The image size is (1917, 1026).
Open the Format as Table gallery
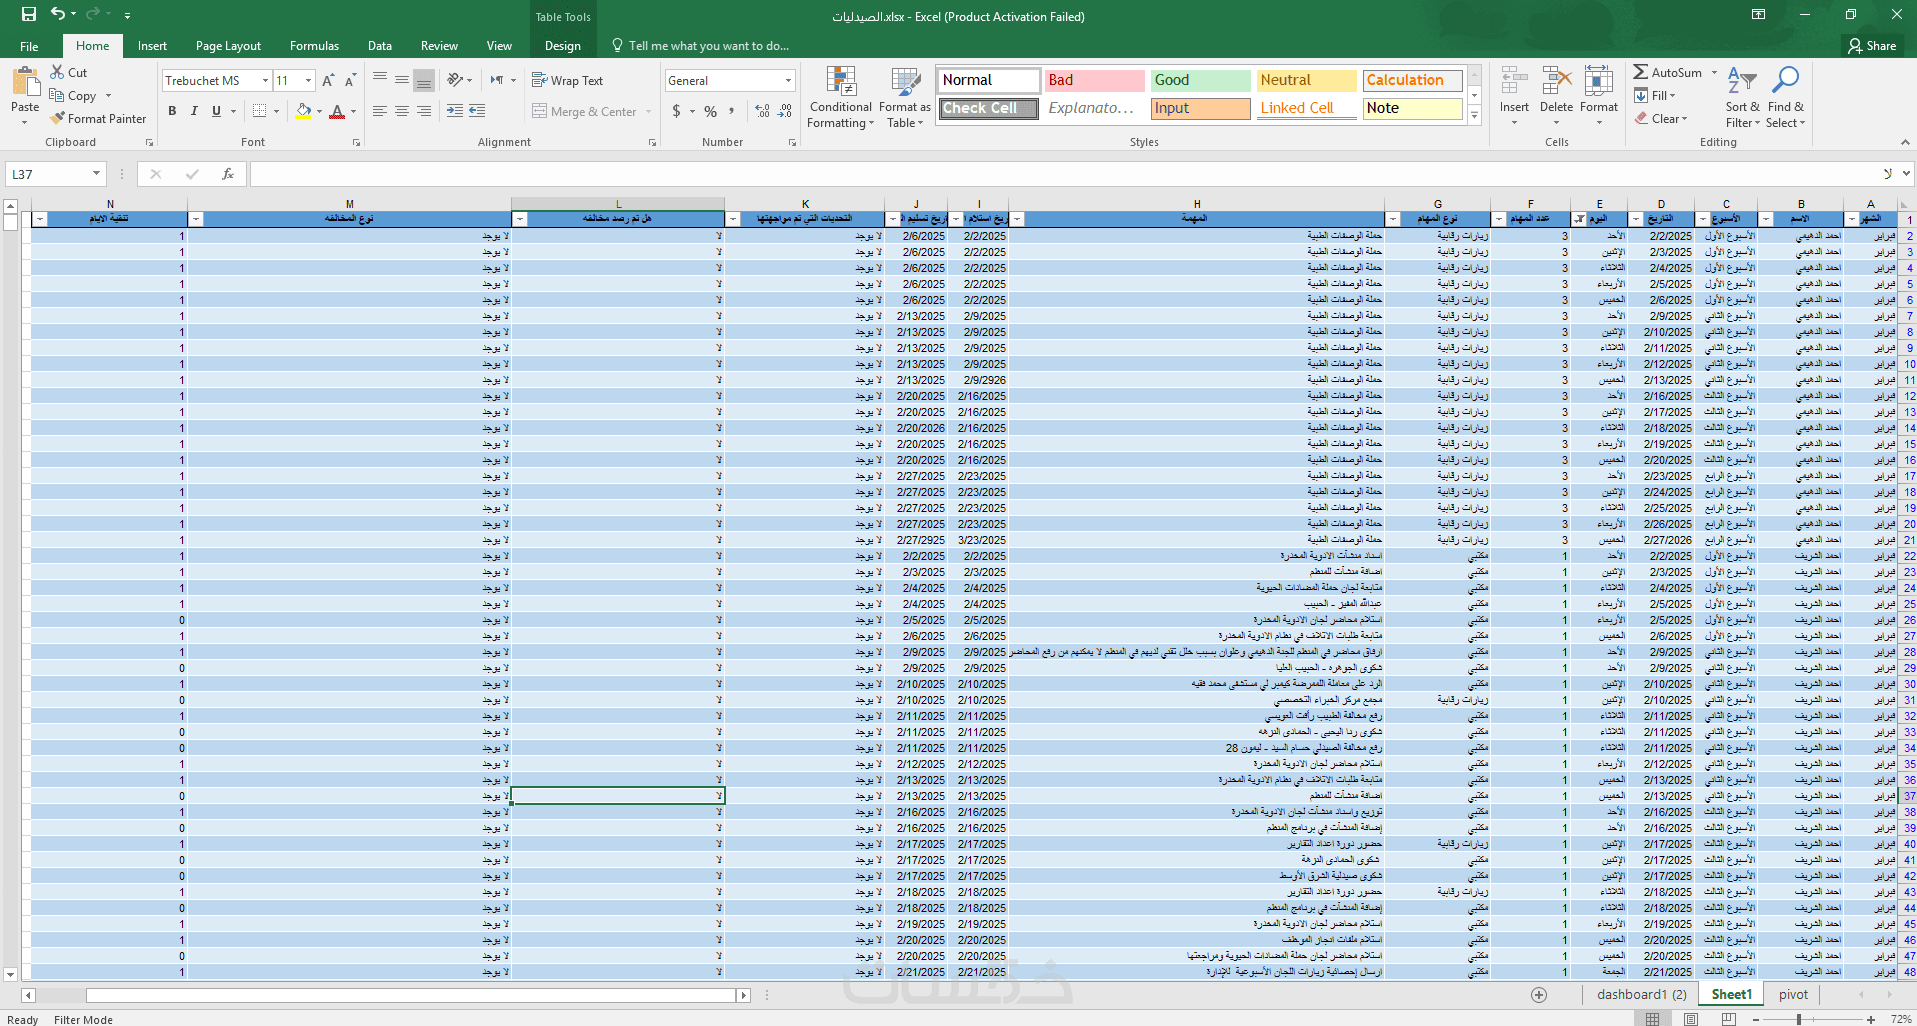click(905, 83)
